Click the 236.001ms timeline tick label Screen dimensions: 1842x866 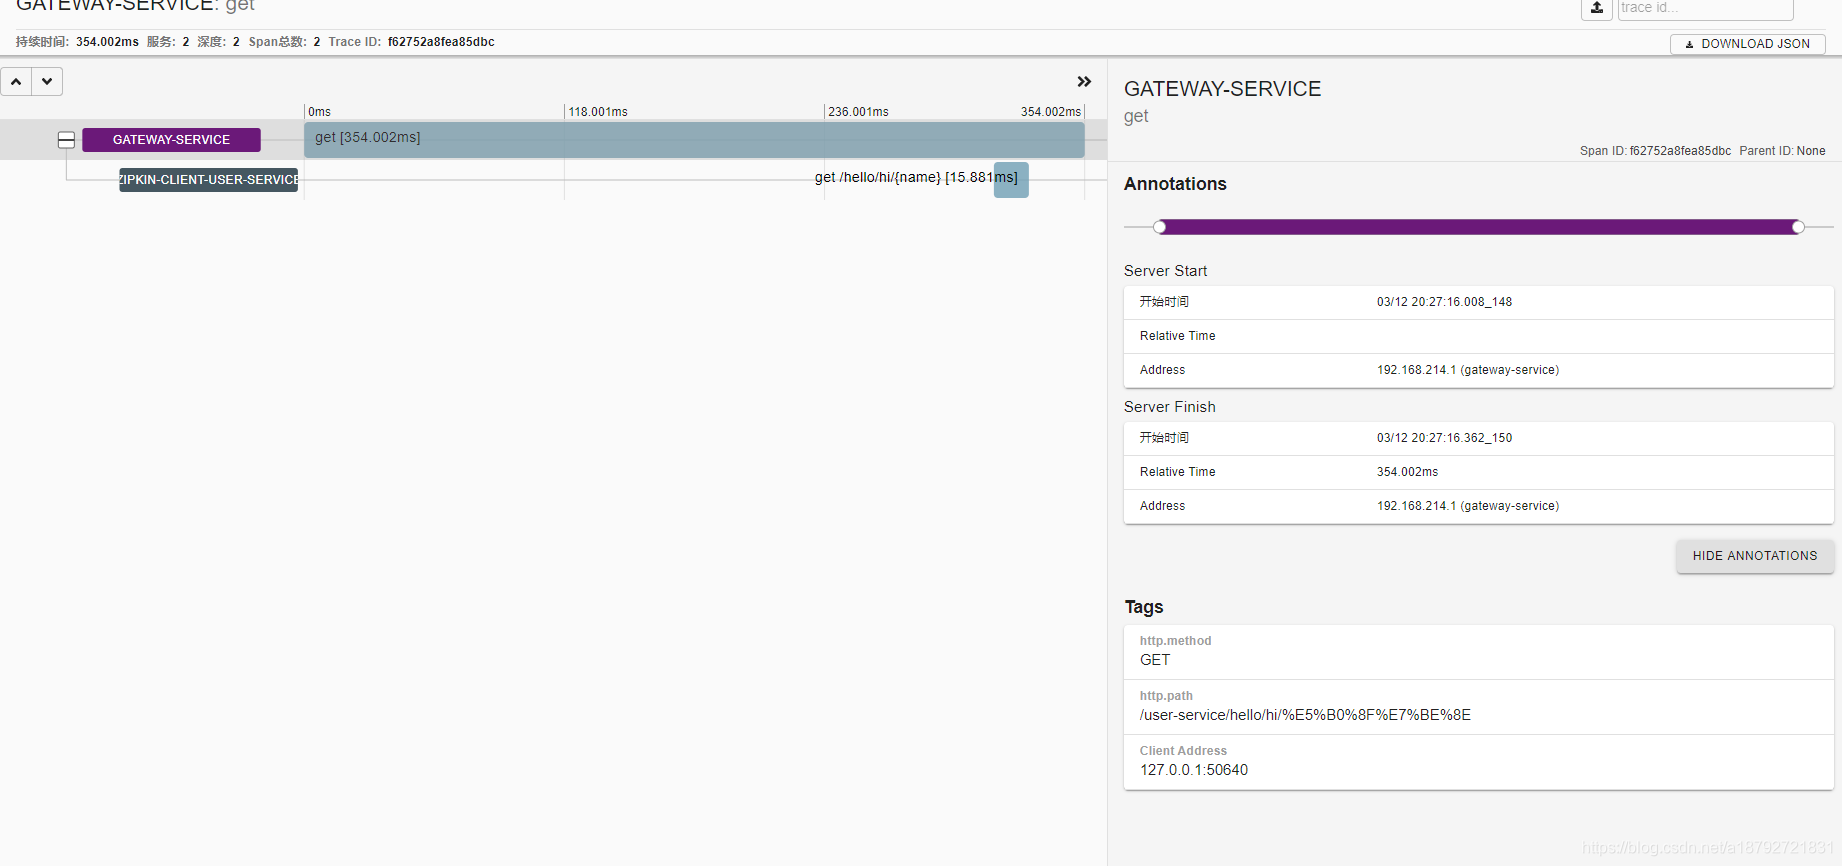(x=858, y=112)
